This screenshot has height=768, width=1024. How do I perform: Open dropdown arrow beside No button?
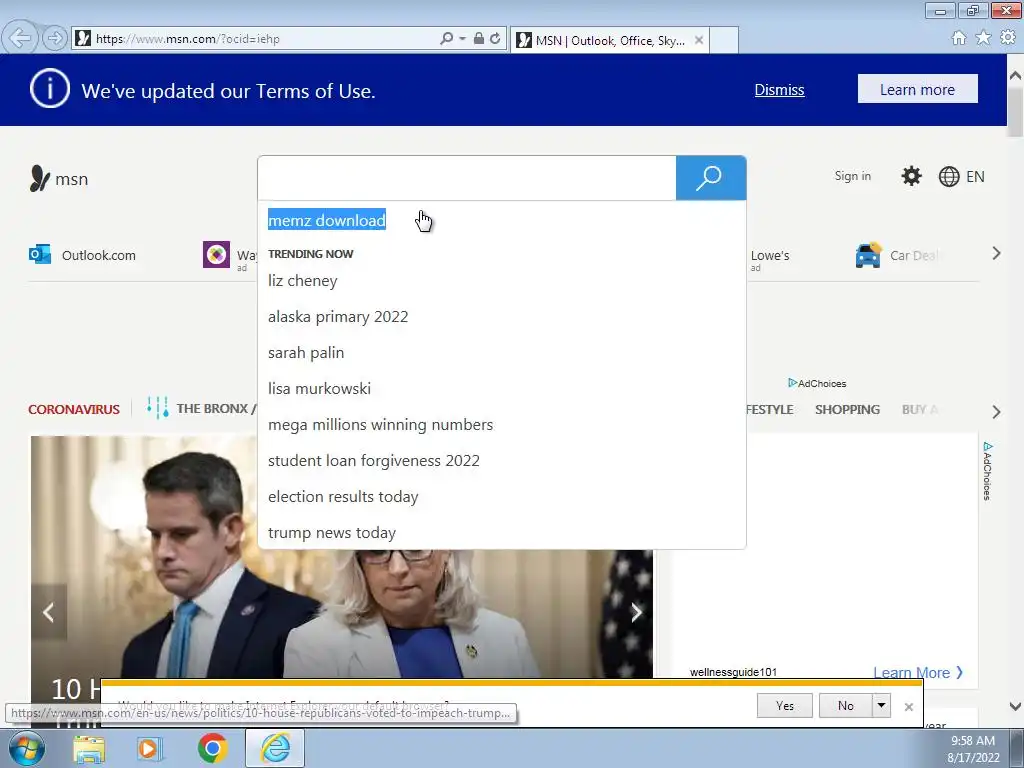pyautogui.click(x=882, y=705)
